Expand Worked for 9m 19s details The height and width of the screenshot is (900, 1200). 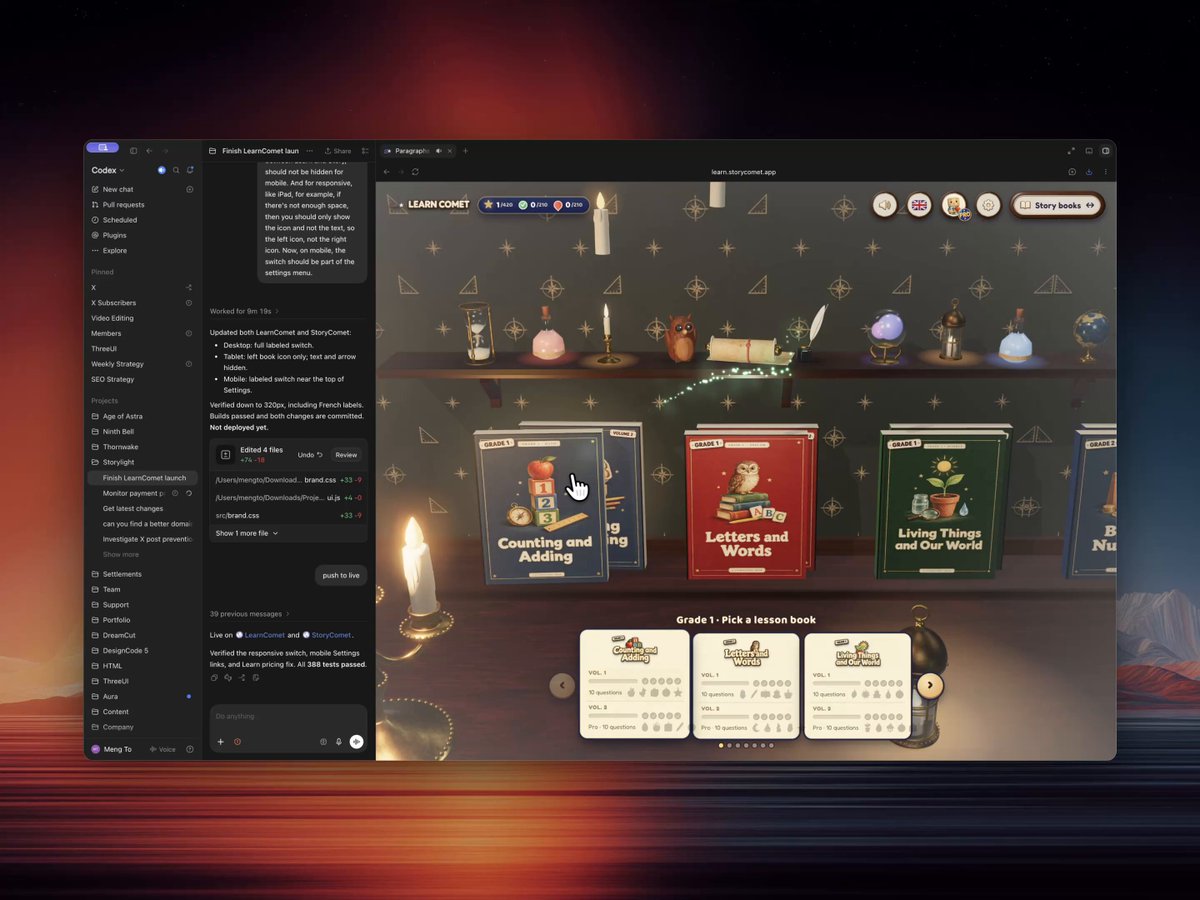(x=244, y=311)
